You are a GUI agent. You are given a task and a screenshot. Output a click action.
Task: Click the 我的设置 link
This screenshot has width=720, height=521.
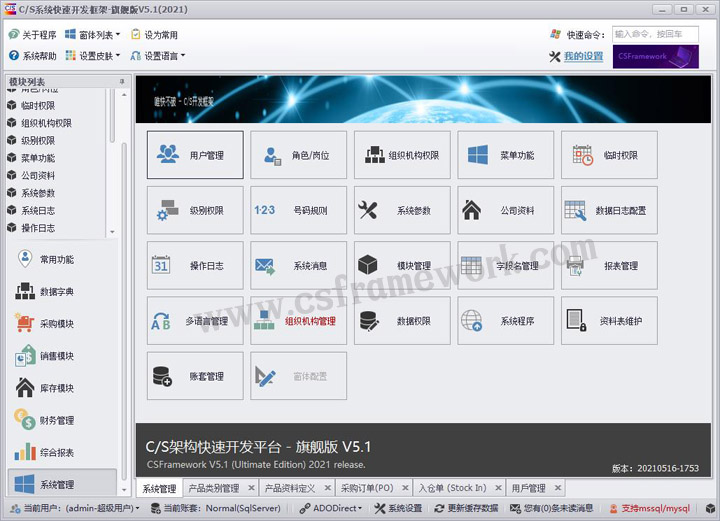[583, 56]
